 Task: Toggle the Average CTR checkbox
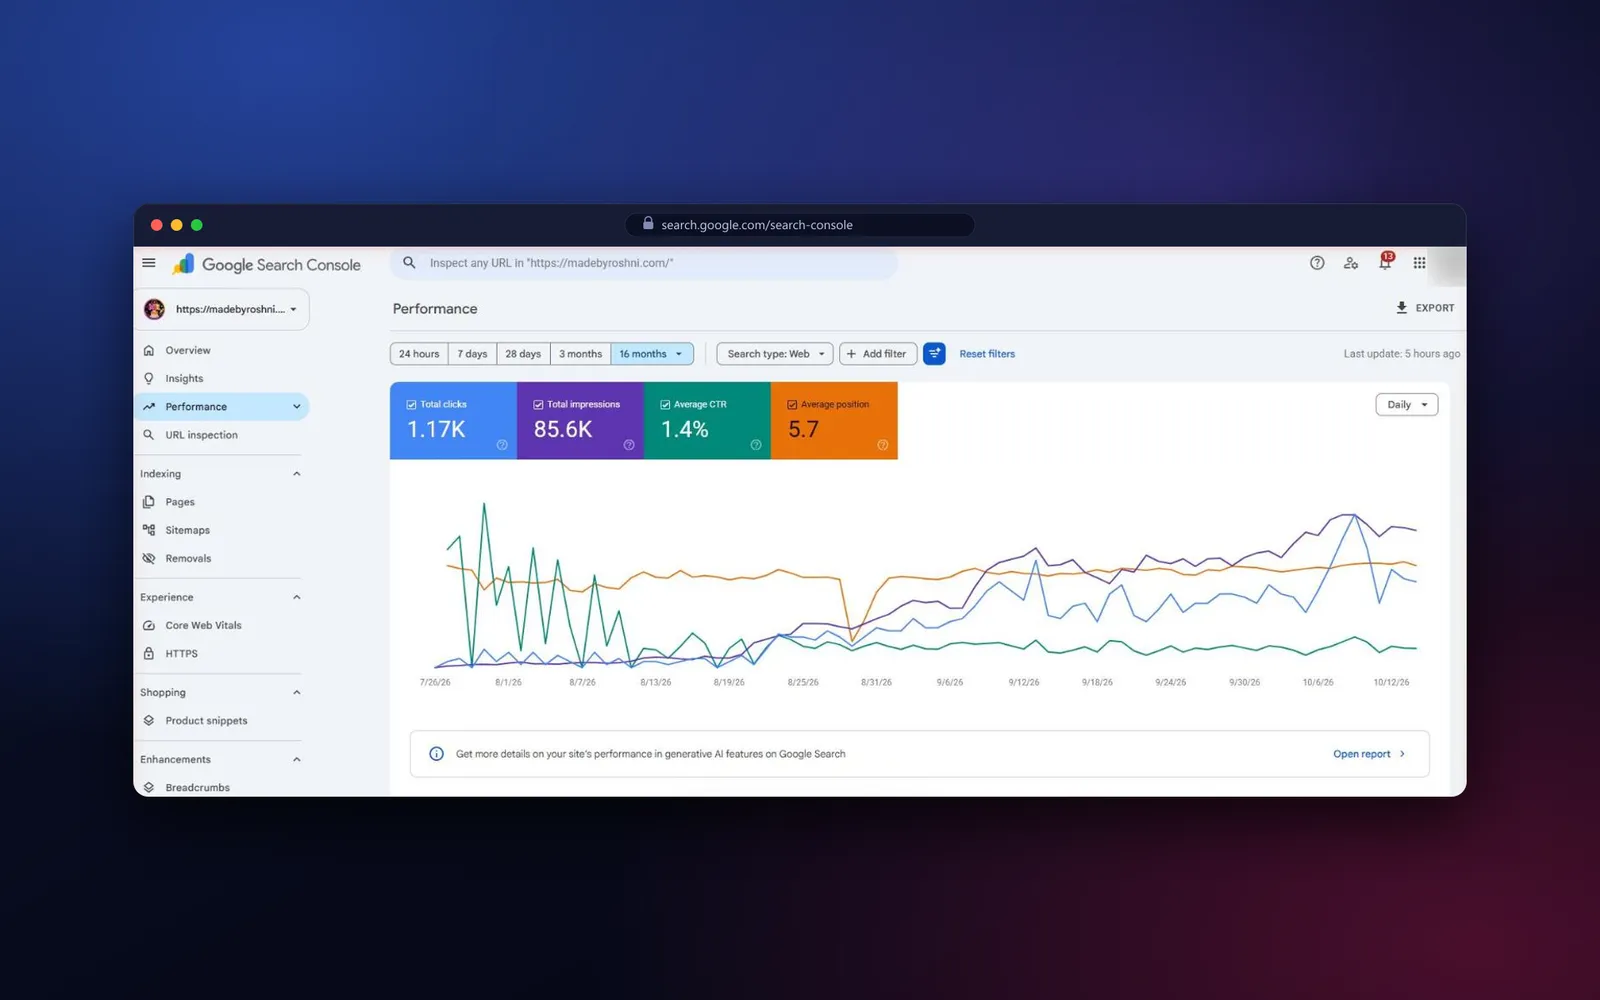coord(665,405)
